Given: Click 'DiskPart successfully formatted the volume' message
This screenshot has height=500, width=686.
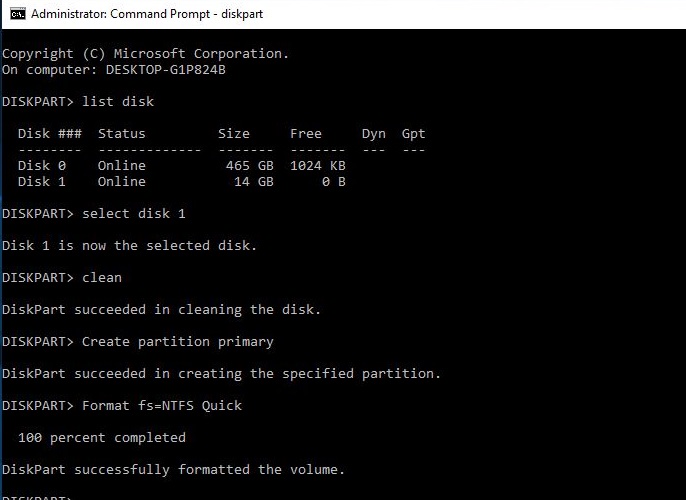Looking at the screenshot, I should (174, 469).
